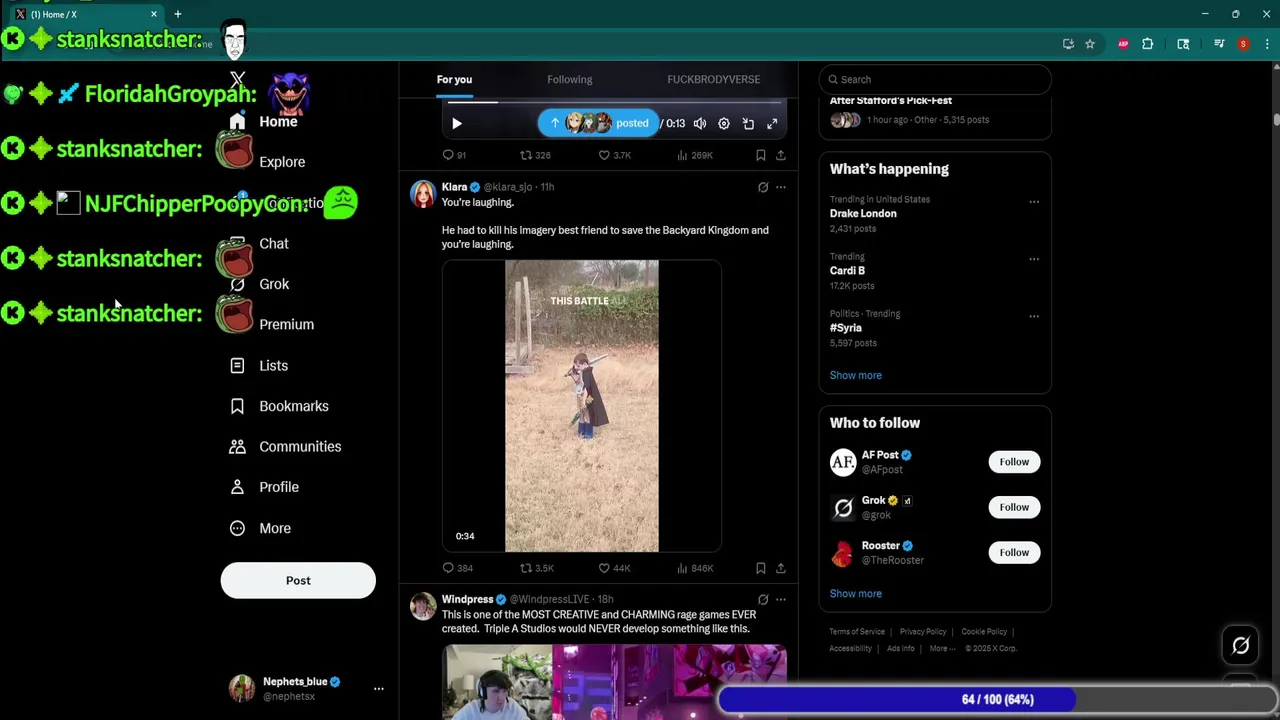The image size is (1280, 720).
Task: Open options for Drake London trend
Action: point(1034,202)
